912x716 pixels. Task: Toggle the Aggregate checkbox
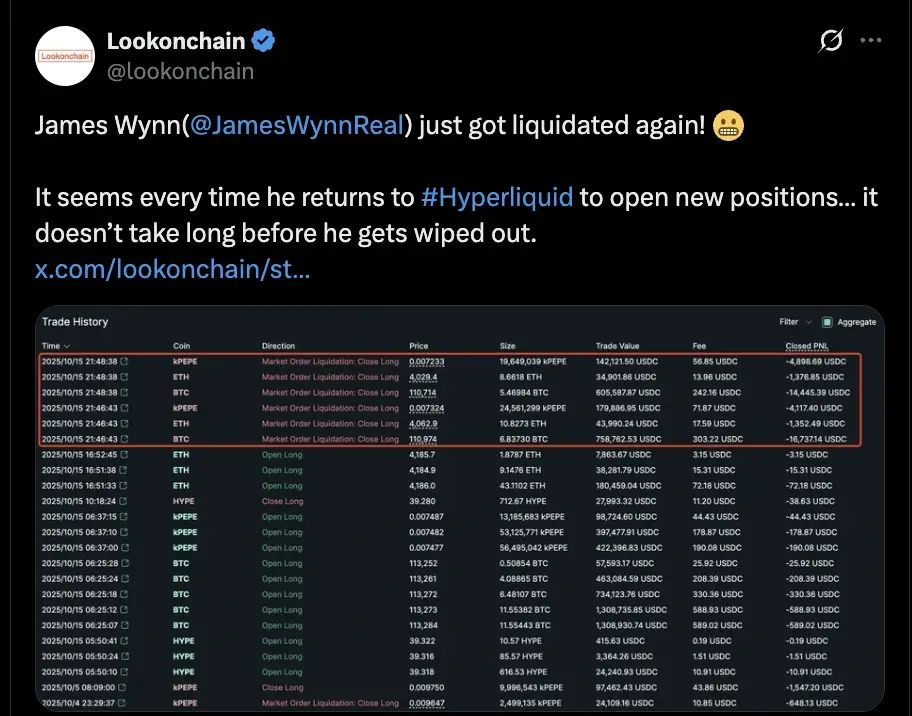coord(827,322)
